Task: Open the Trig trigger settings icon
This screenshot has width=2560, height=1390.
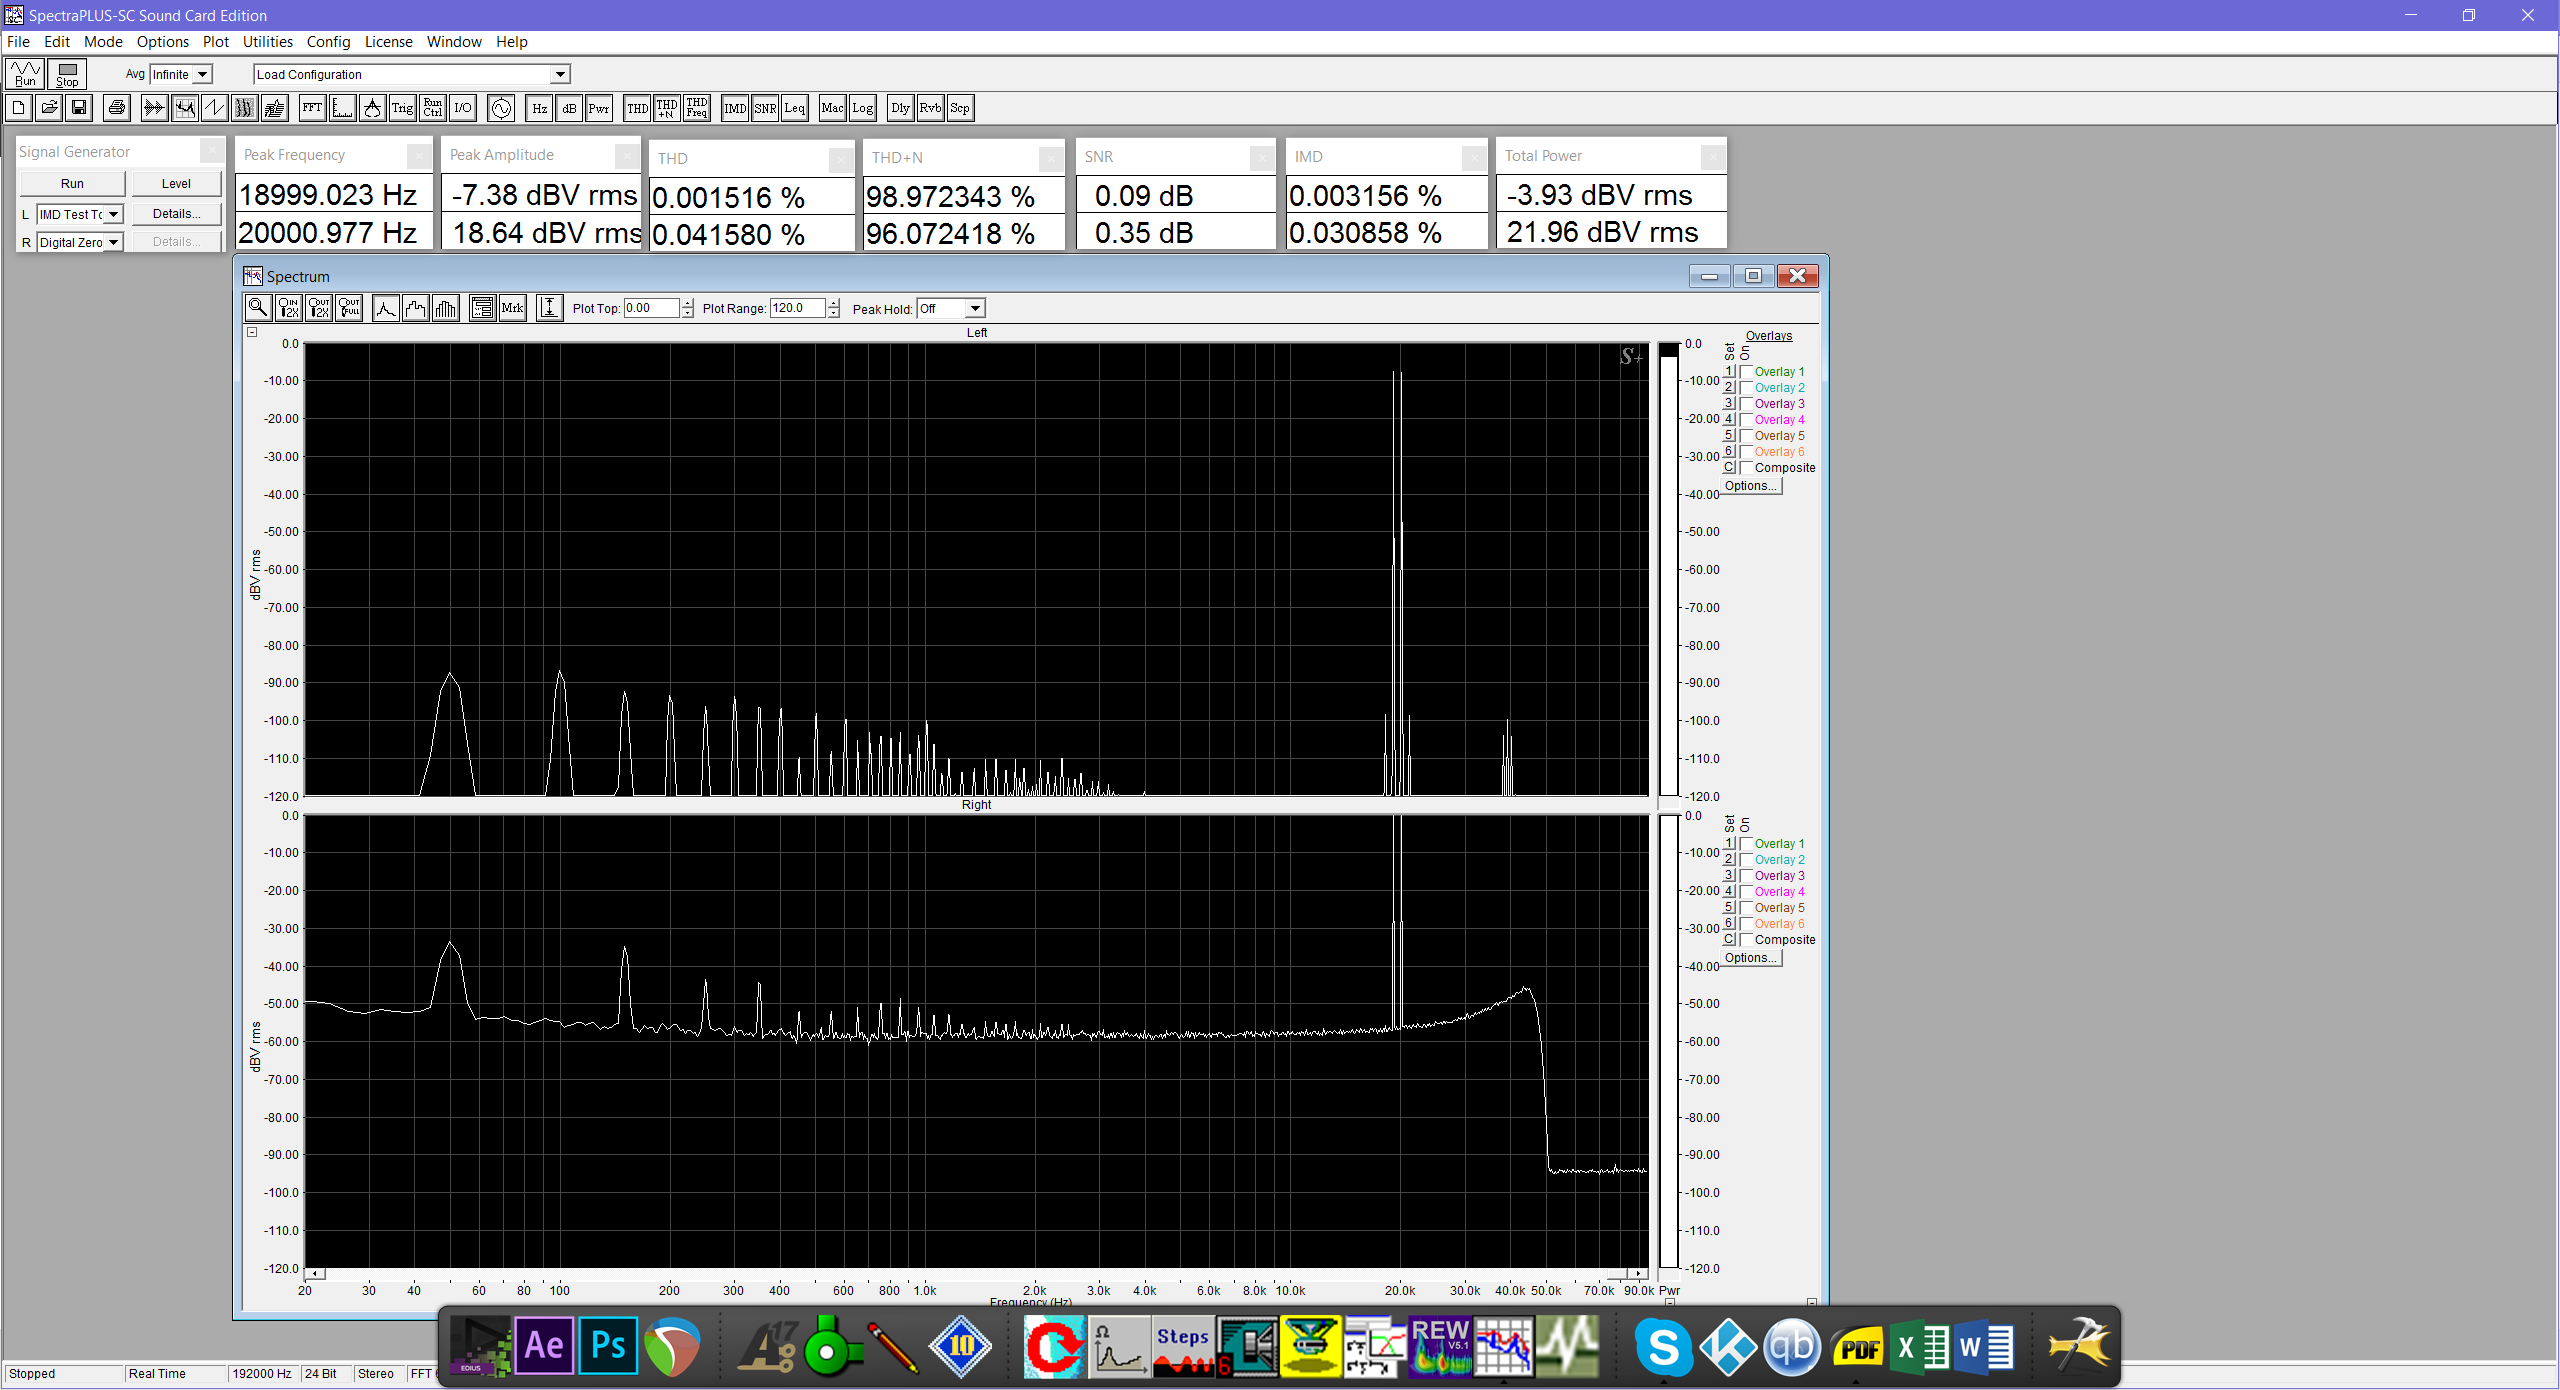Action: tap(403, 108)
